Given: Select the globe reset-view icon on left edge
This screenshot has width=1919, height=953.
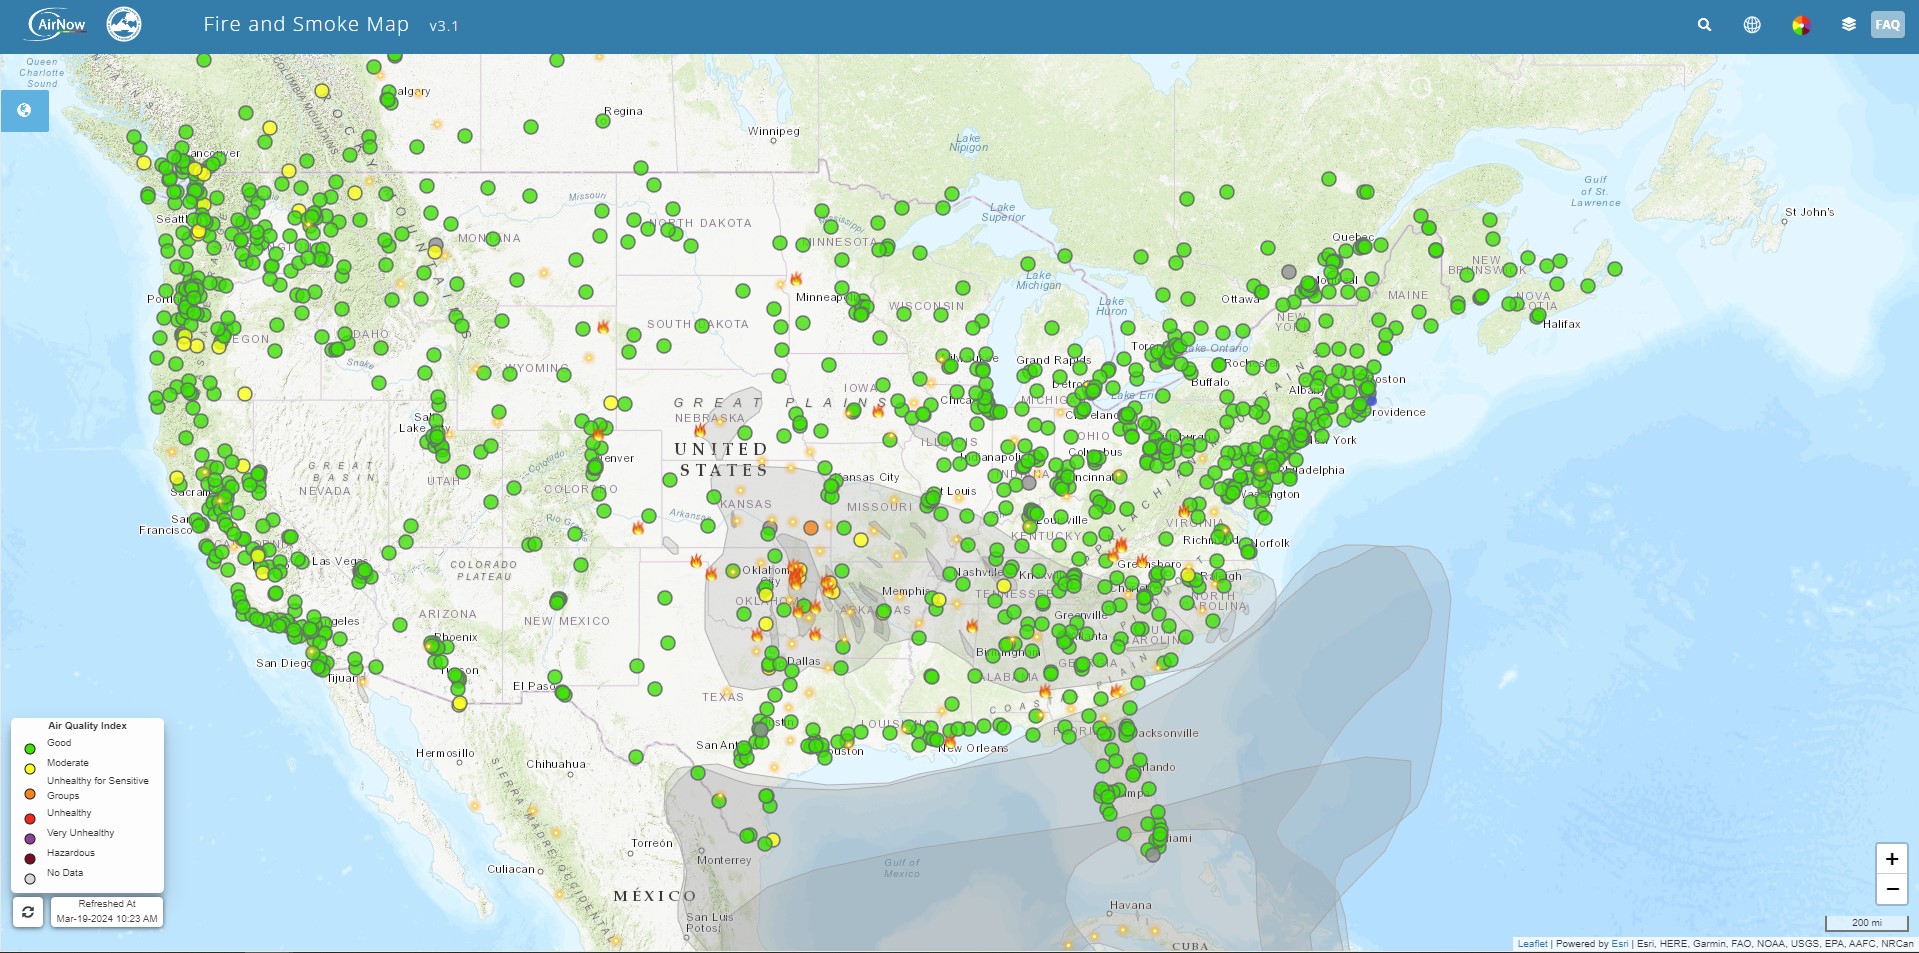Looking at the screenshot, I should pos(25,111).
